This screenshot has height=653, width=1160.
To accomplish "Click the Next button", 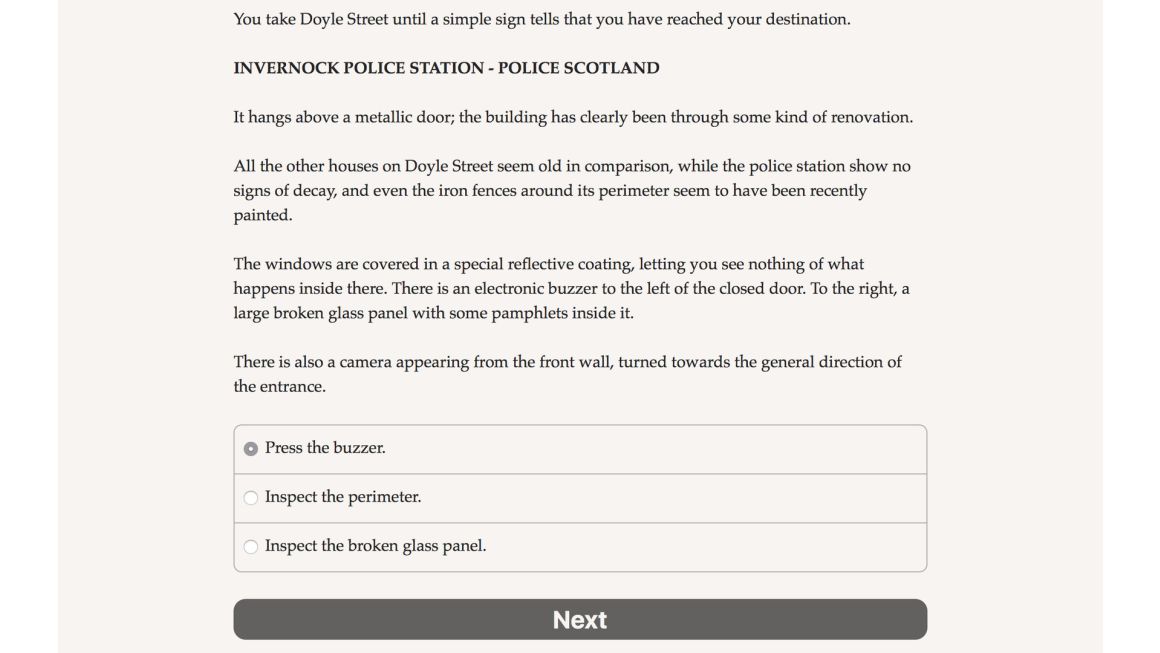I will 580,619.
